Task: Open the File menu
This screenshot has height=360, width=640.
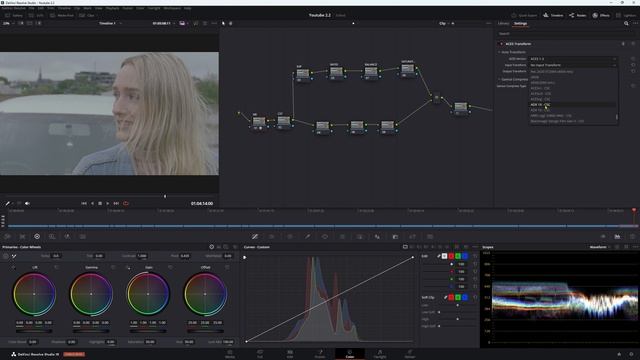Action: click(x=31, y=8)
